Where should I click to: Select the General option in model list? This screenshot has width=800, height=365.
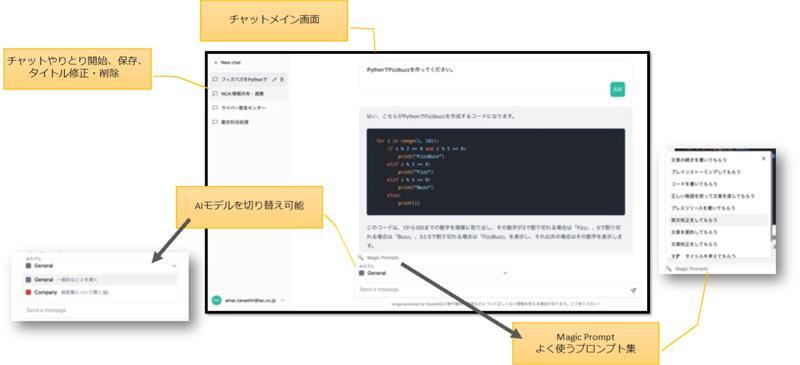pyautogui.click(x=101, y=280)
